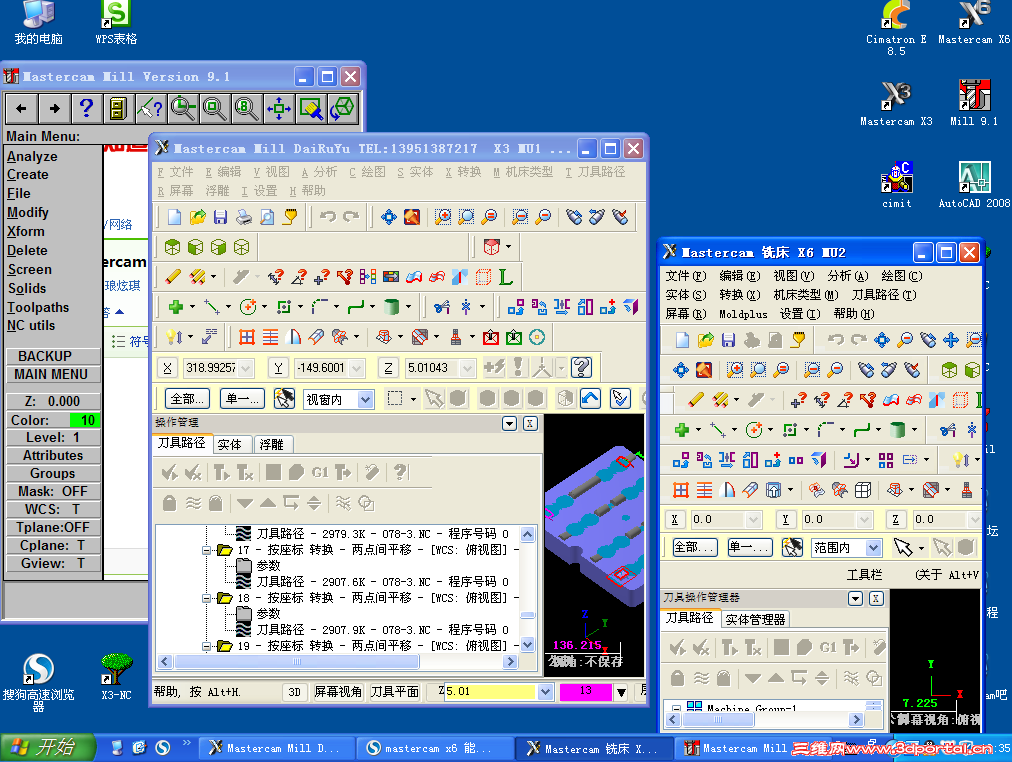Switch to 实体管理器 tab in X6
1012x762 pixels.
(x=755, y=619)
